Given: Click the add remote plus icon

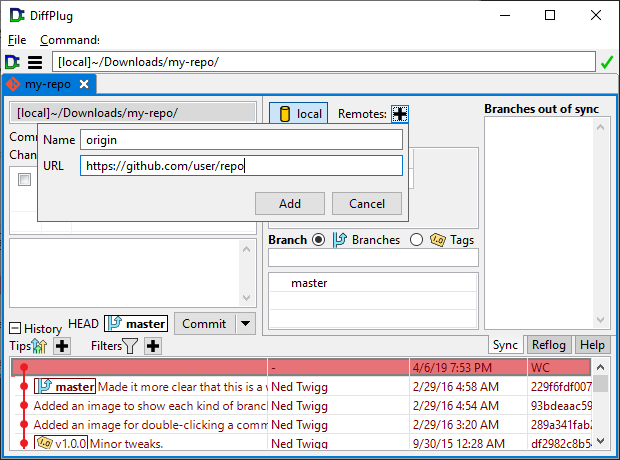Looking at the screenshot, I should (400, 114).
